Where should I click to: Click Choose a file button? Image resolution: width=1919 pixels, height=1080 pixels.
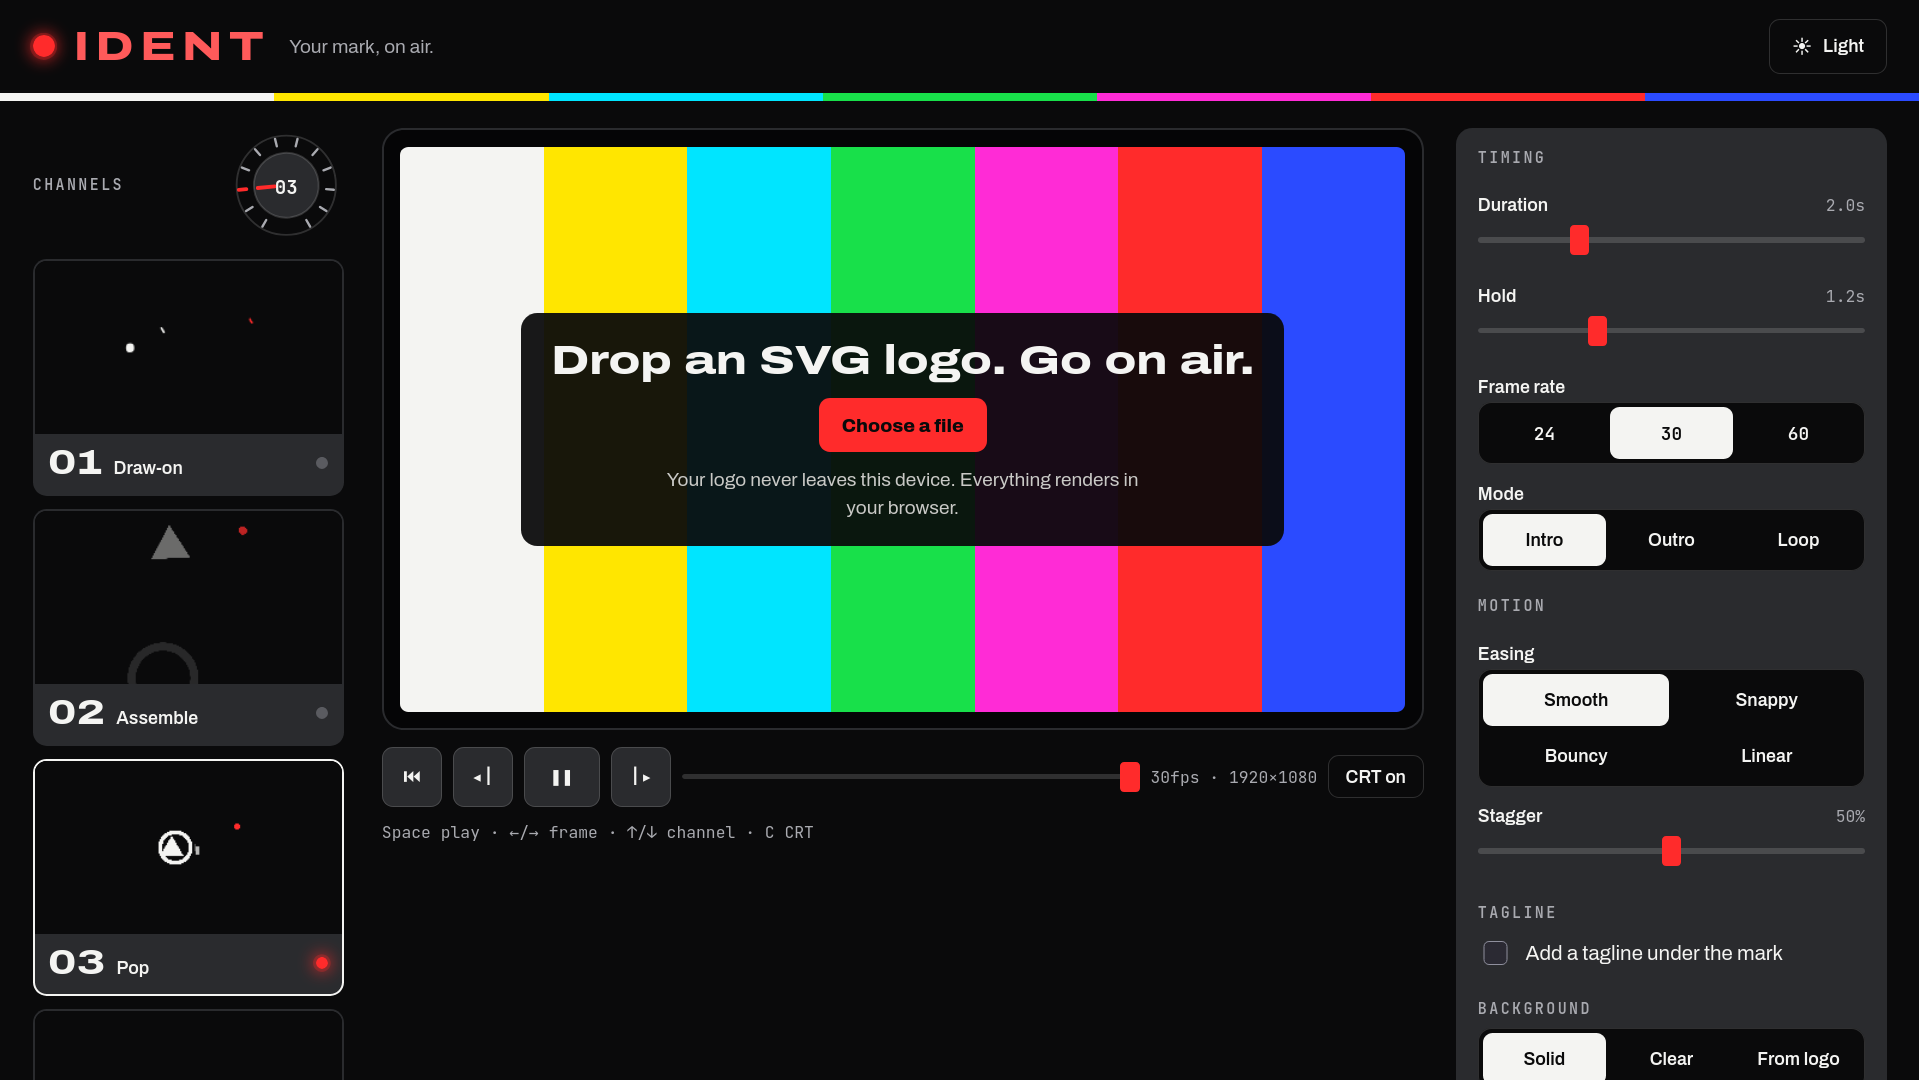[x=902, y=425]
